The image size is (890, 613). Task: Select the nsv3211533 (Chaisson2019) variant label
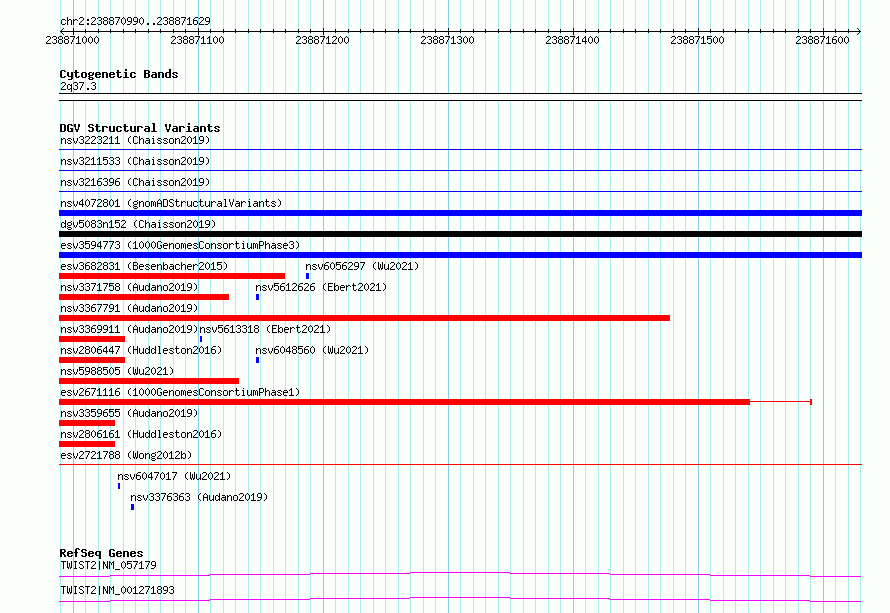135,161
